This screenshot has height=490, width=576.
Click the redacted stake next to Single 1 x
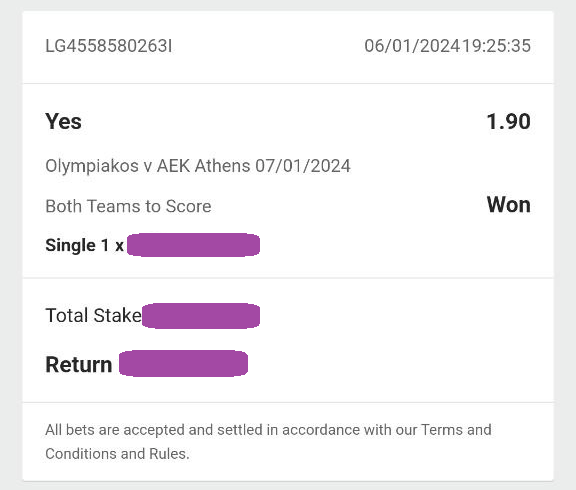point(193,245)
